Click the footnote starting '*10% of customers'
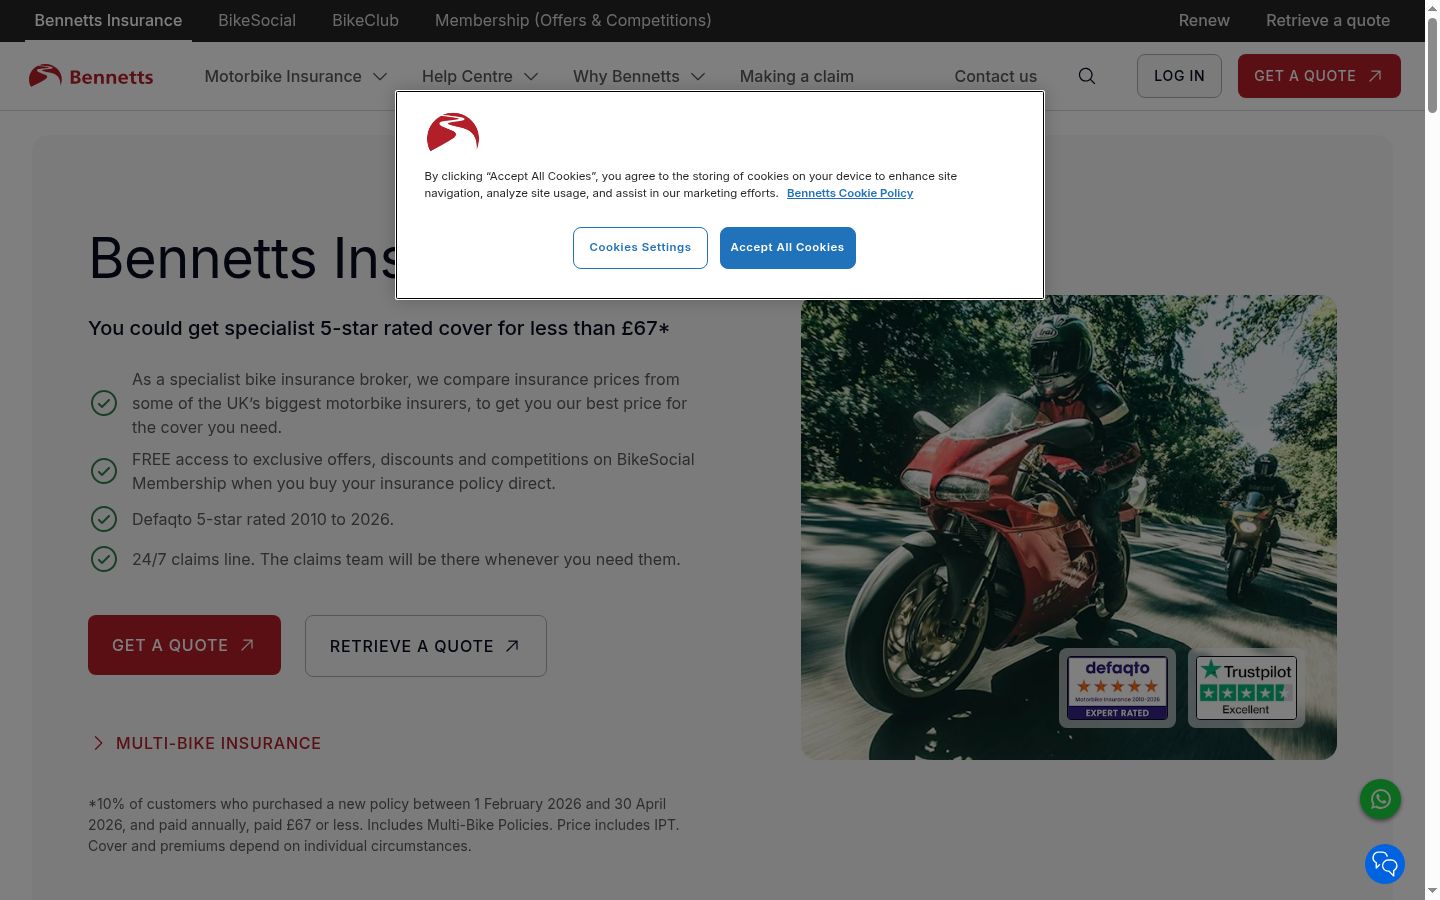Viewport: 1440px width, 900px height. [x=384, y=825]
